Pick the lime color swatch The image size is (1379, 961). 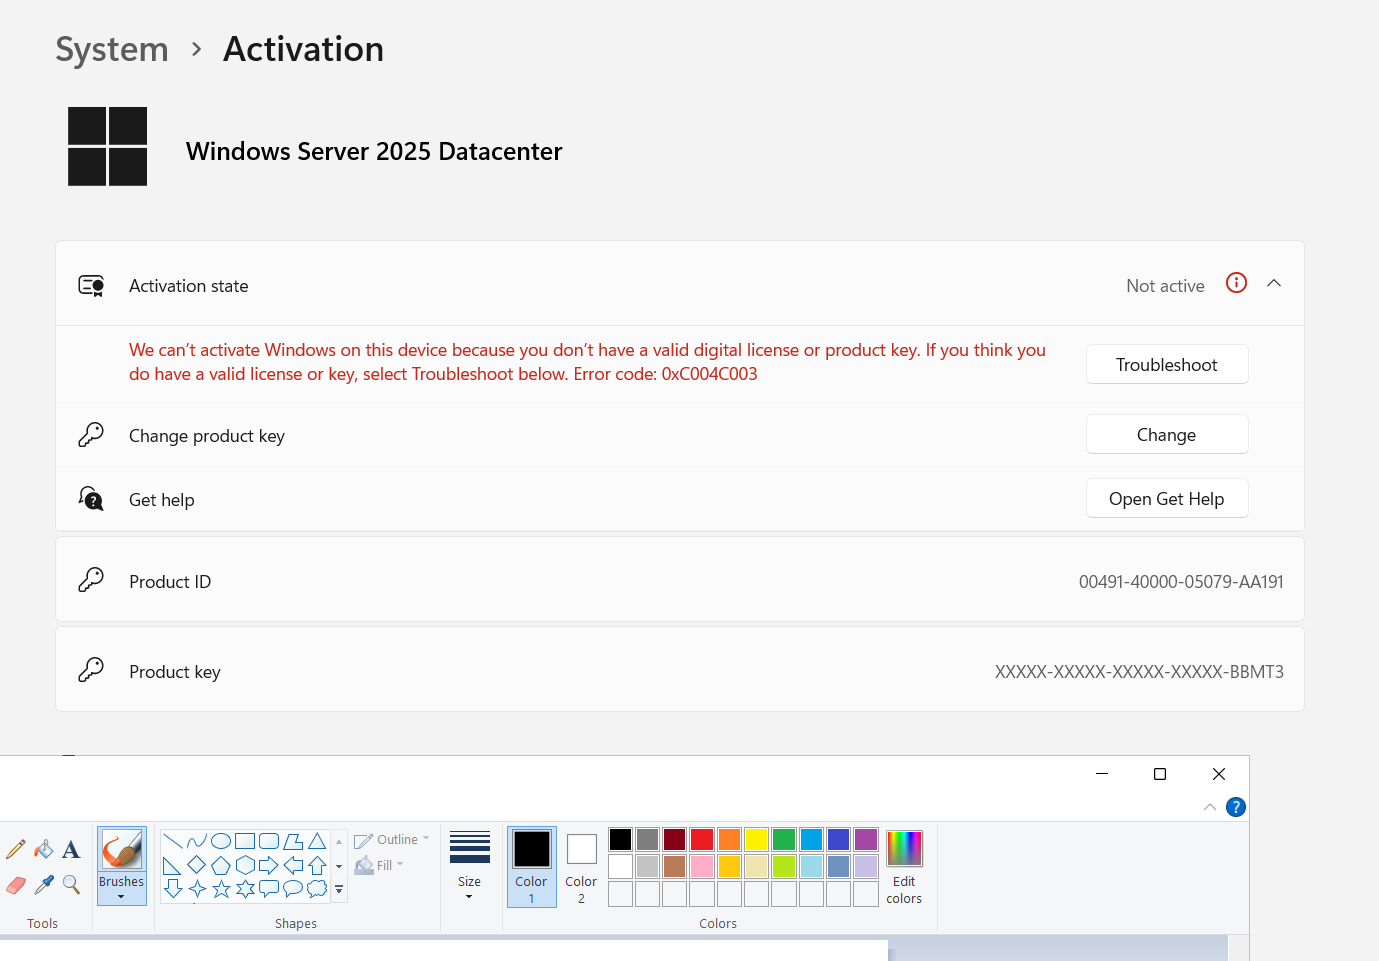pyautogui.click(x=784, y=866)
